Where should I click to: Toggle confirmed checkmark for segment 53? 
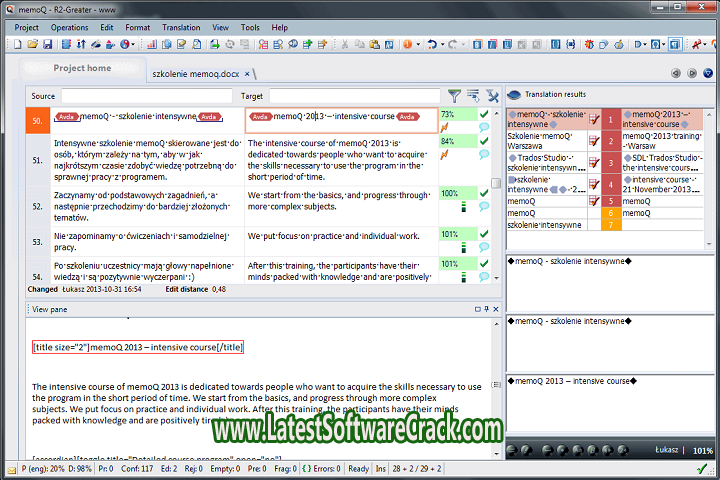click(484, 233)
